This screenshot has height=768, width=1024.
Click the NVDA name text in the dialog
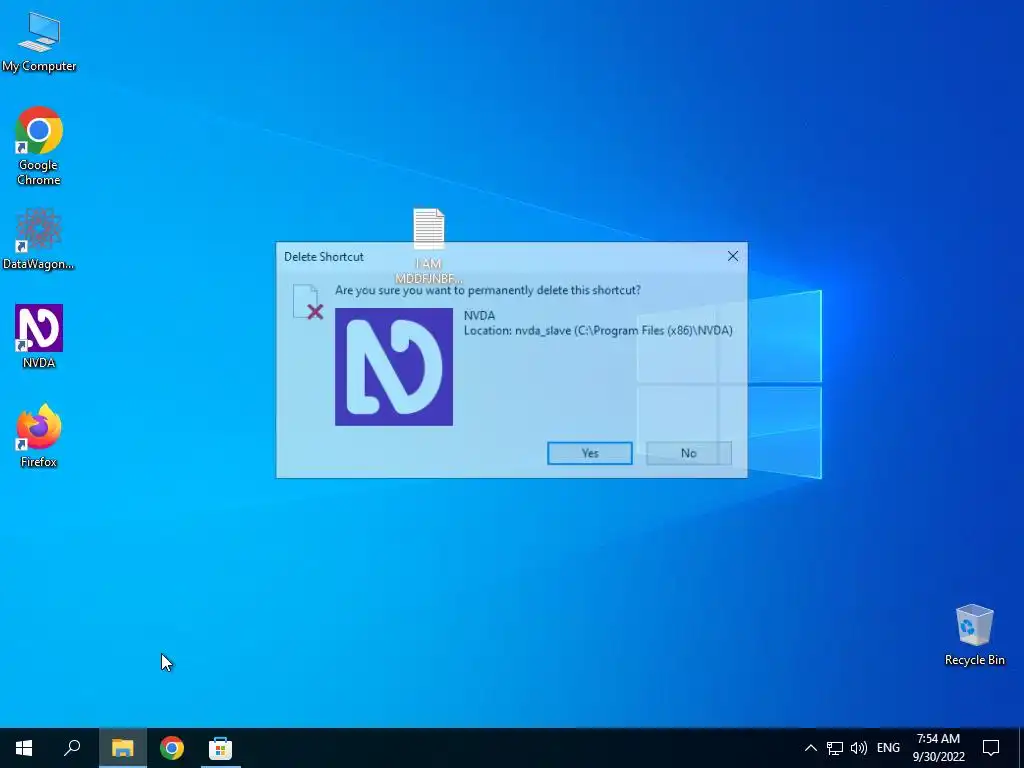click(x=479, y=315)
